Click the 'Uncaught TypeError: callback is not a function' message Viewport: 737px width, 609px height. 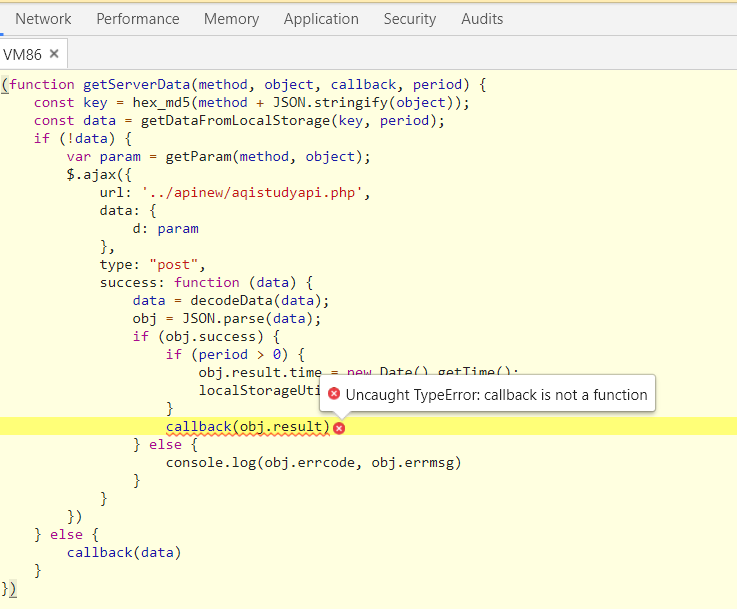pos(496,395)
